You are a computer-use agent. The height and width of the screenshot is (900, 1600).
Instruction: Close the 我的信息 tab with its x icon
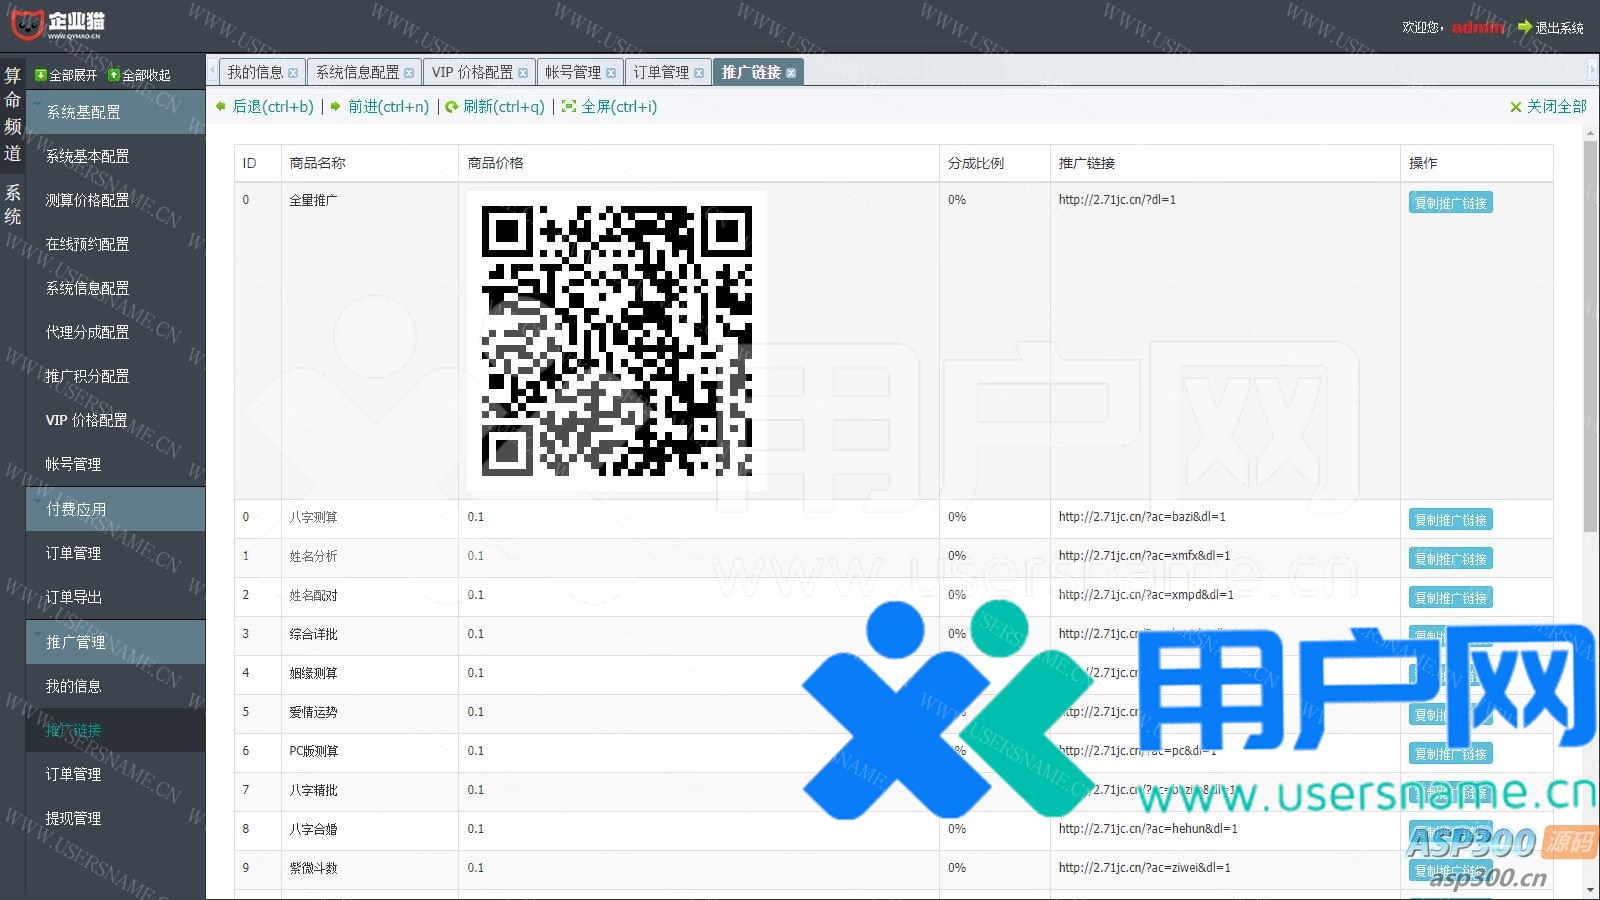click(x=293, y=73)
